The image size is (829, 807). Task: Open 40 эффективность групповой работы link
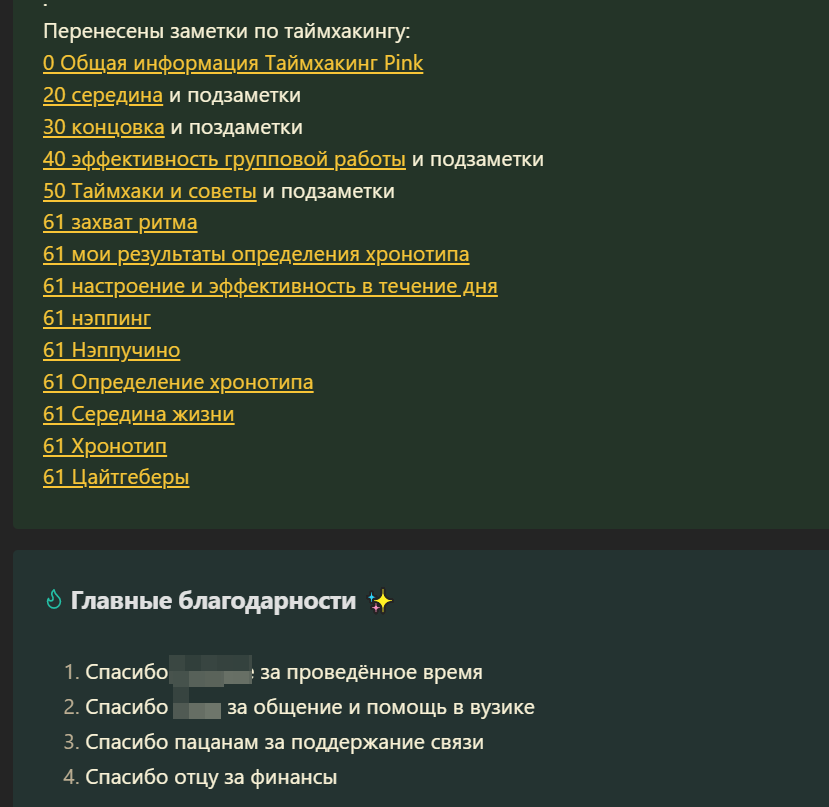pos(224,159)
